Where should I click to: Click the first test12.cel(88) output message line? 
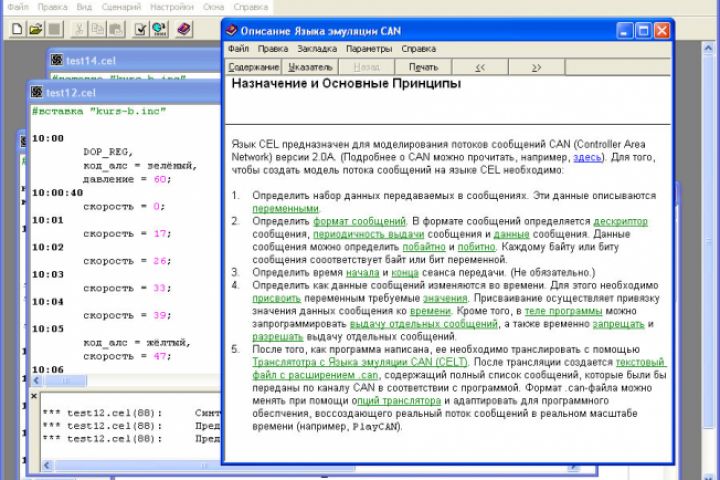click(132, 413)
